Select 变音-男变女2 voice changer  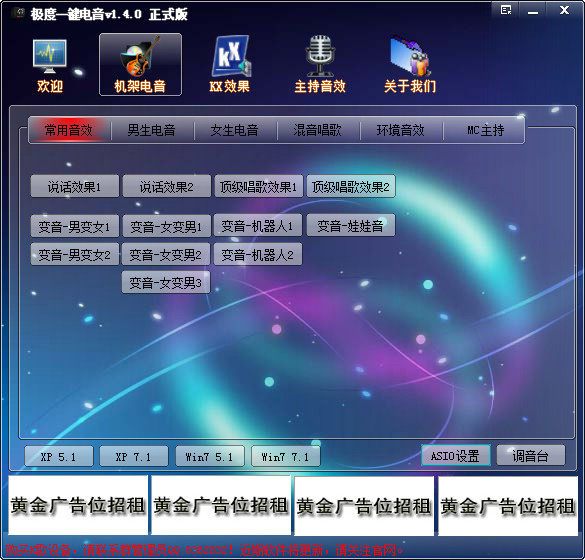coord(75,254)
